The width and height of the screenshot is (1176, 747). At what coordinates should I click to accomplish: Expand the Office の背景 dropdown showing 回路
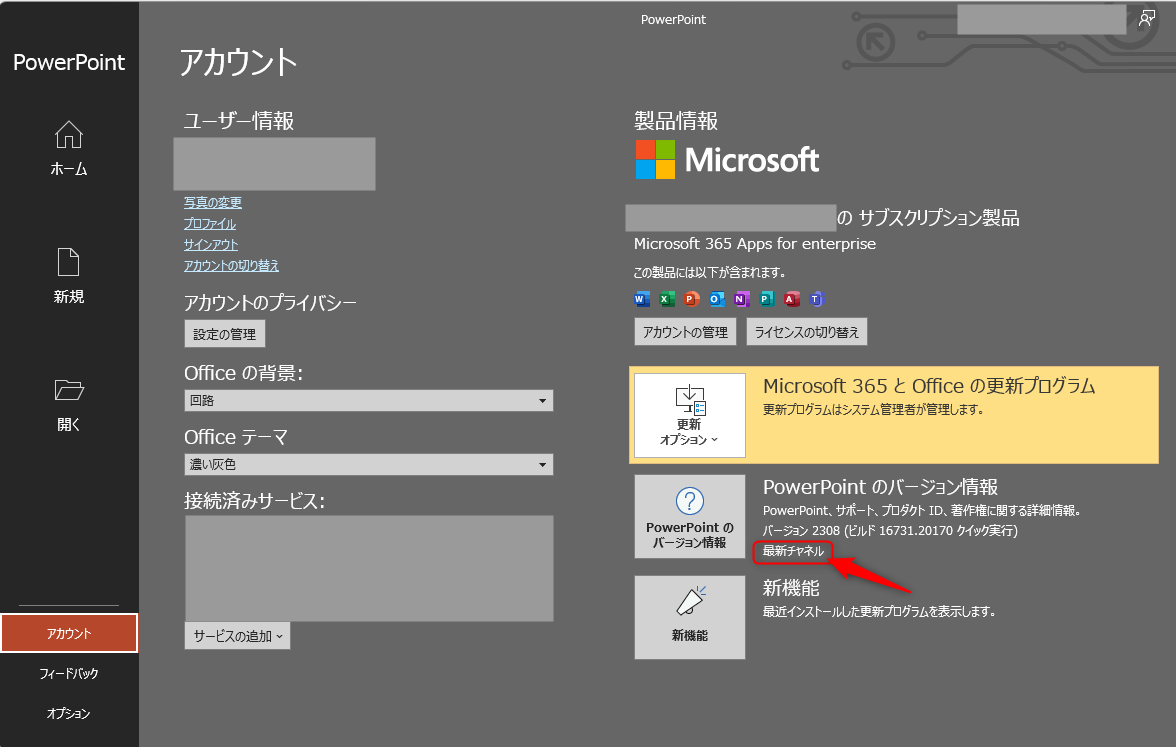368,400
